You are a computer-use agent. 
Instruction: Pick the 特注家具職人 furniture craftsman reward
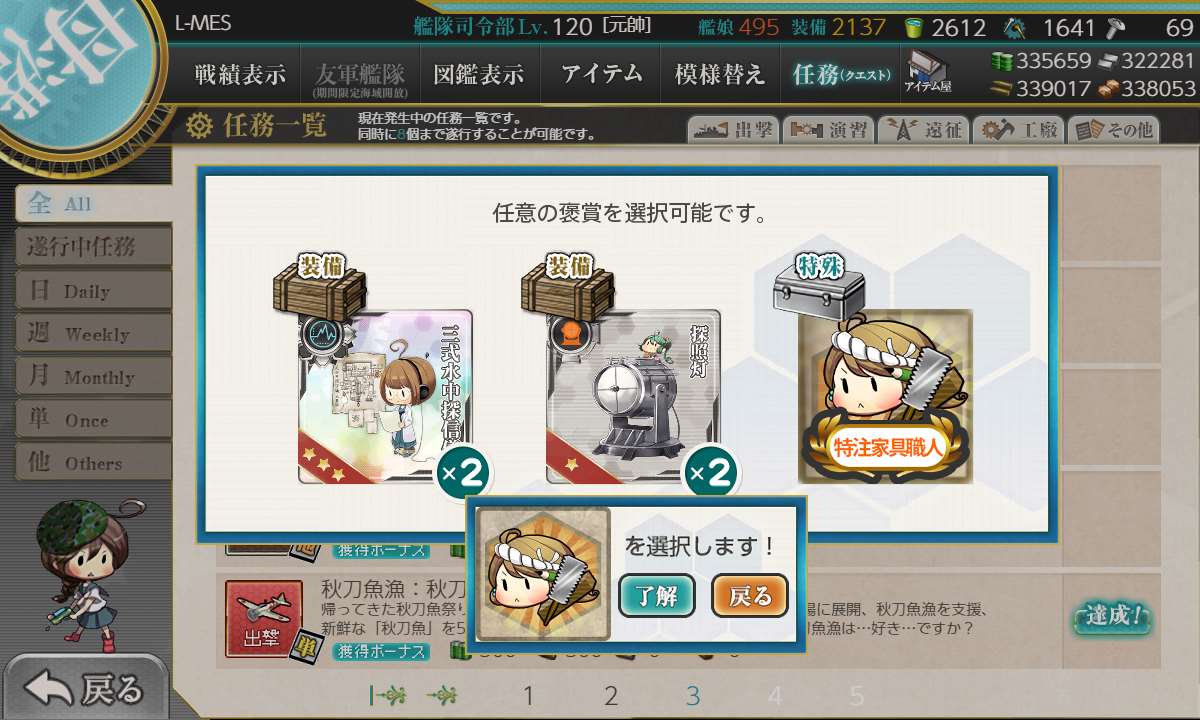(886, 396)
